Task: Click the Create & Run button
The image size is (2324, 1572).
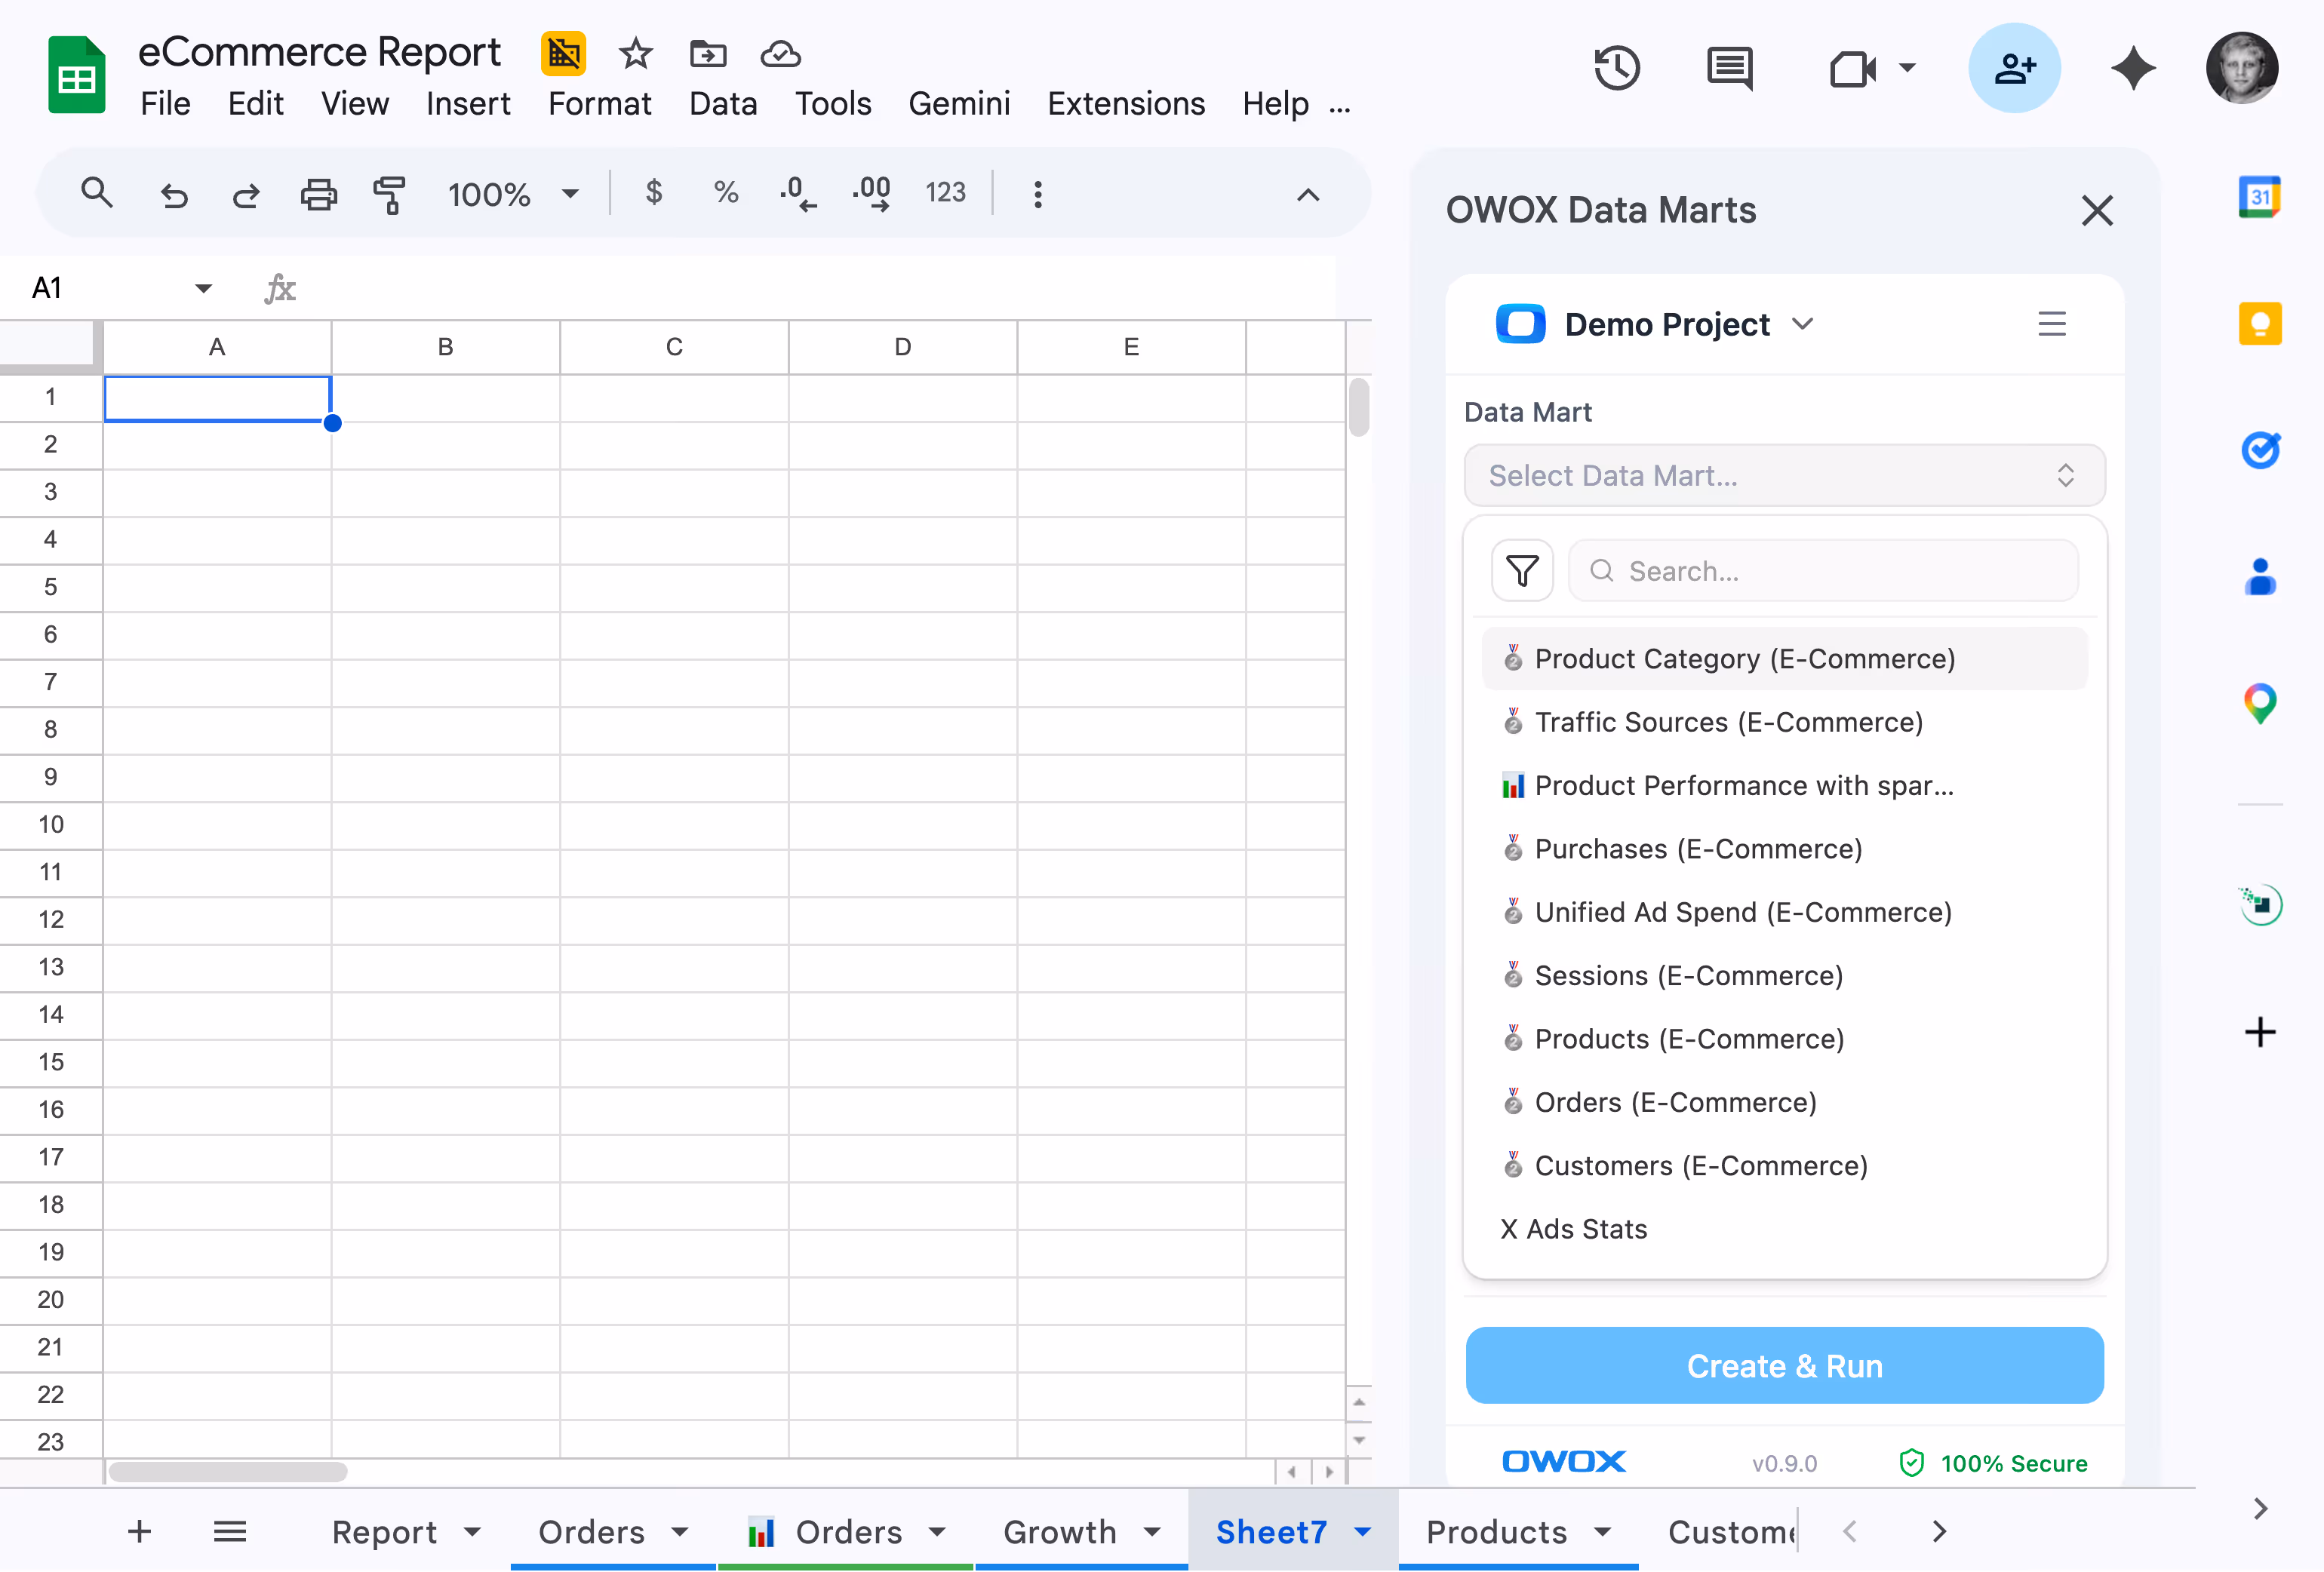Action: pyautogui.click(x=1784, y=1365)
